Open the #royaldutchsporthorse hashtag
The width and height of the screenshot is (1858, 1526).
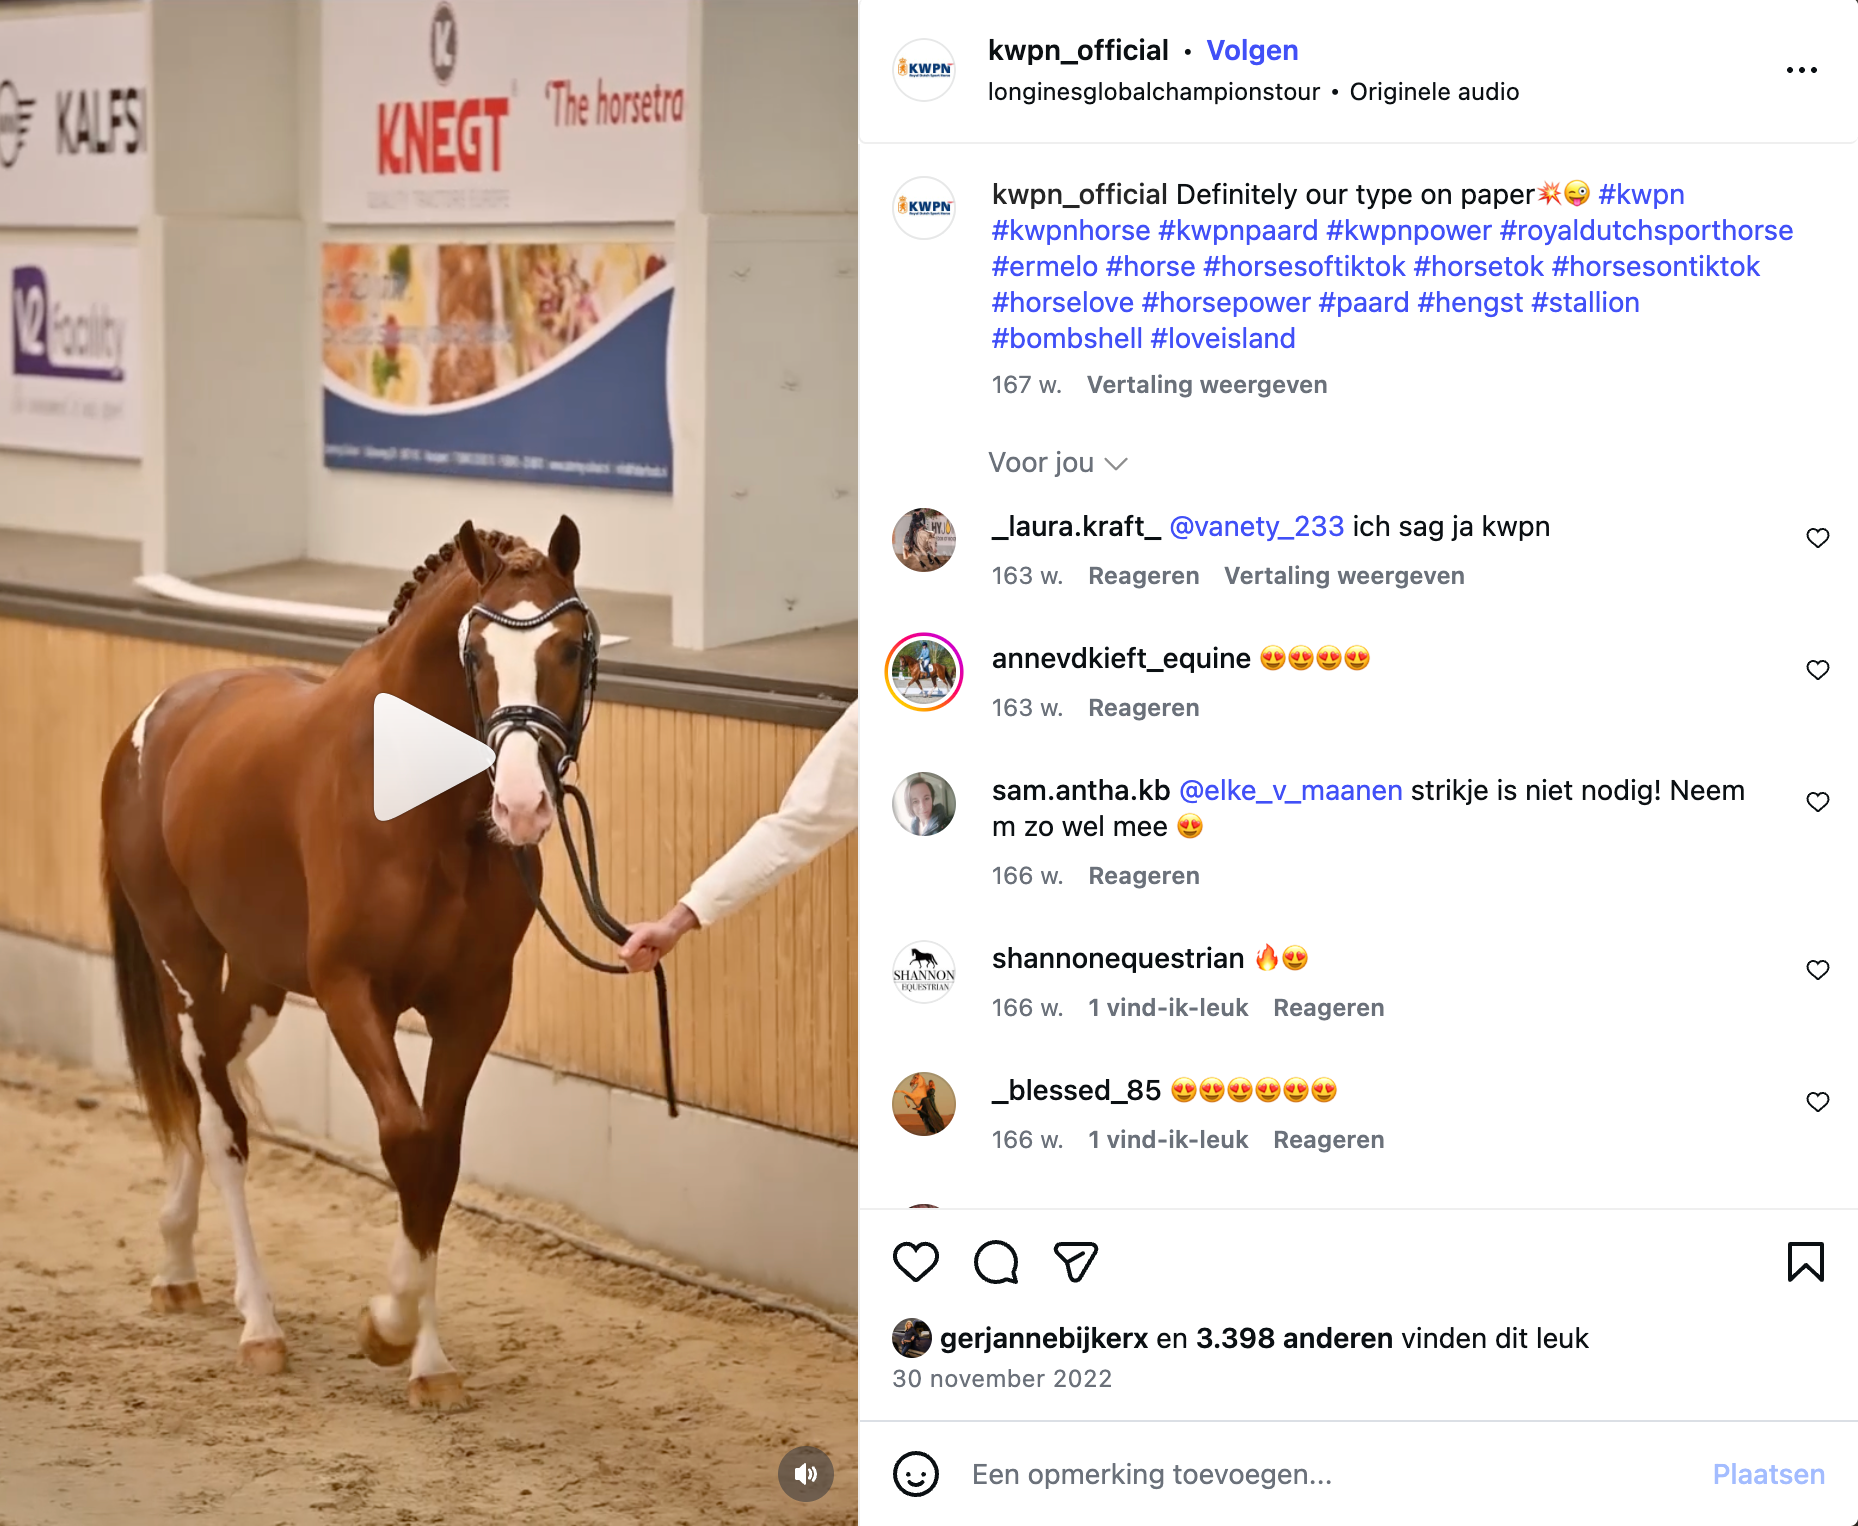[x=1646, y=230]
